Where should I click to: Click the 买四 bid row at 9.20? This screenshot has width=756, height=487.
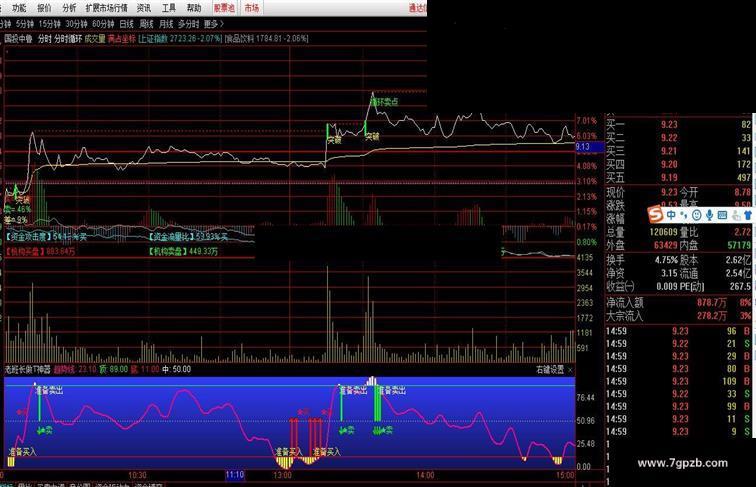coord(678,164)
